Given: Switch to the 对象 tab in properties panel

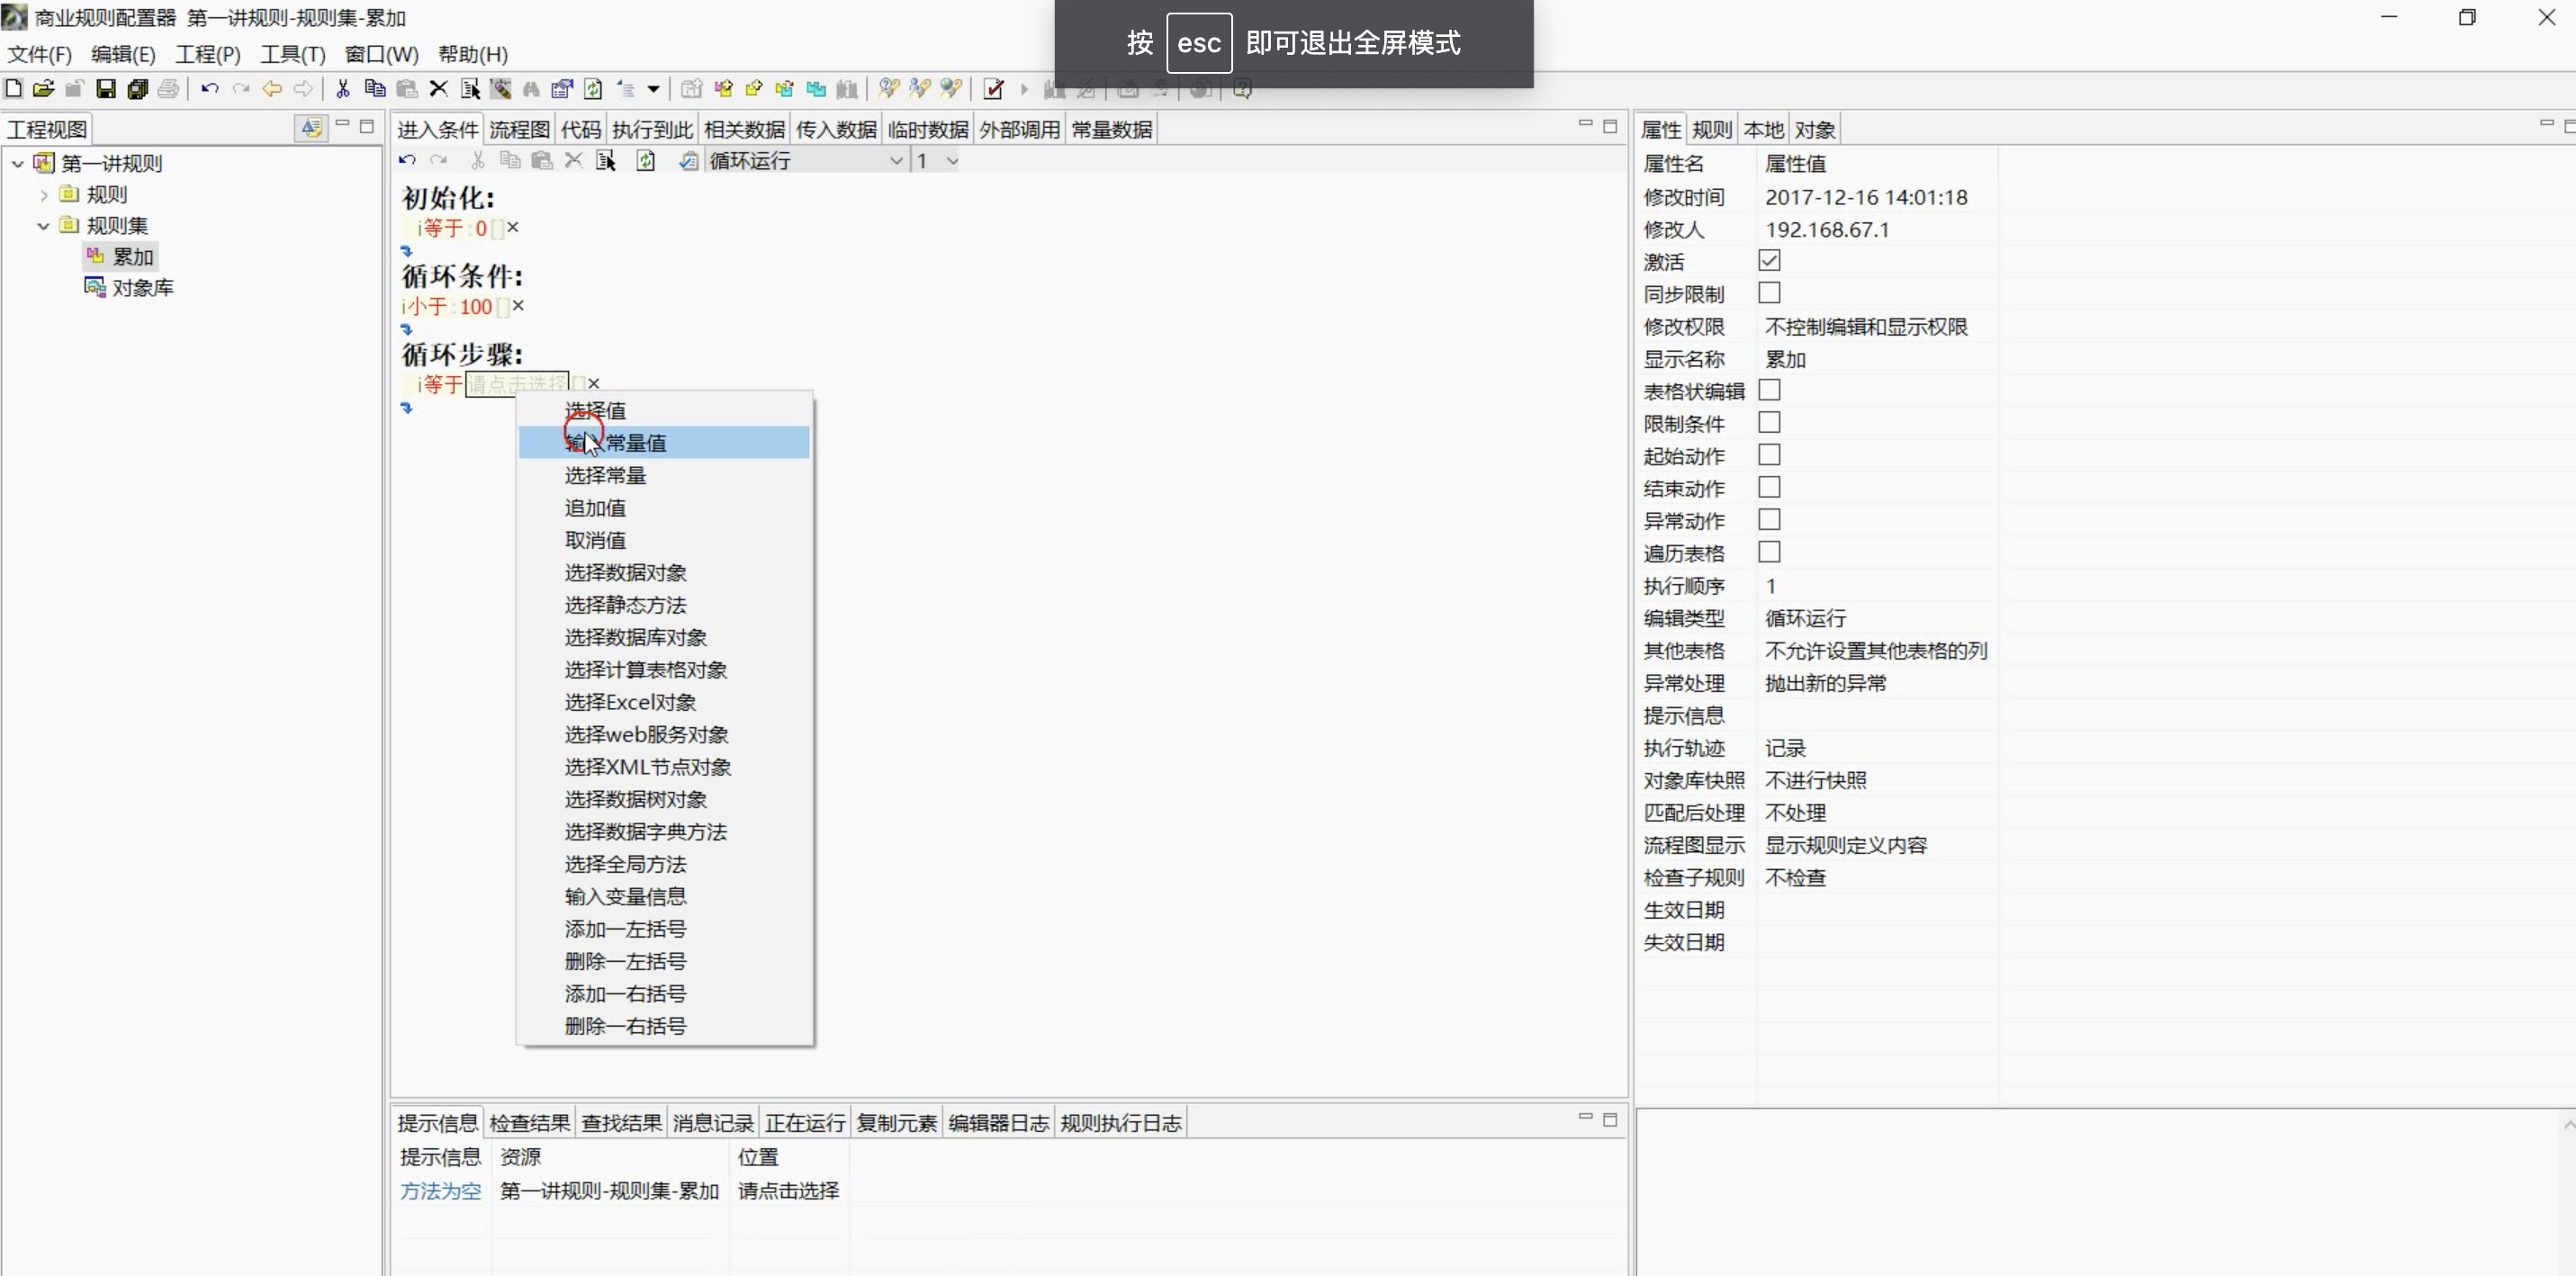Looking at the screenshot, I should 1814,129.
